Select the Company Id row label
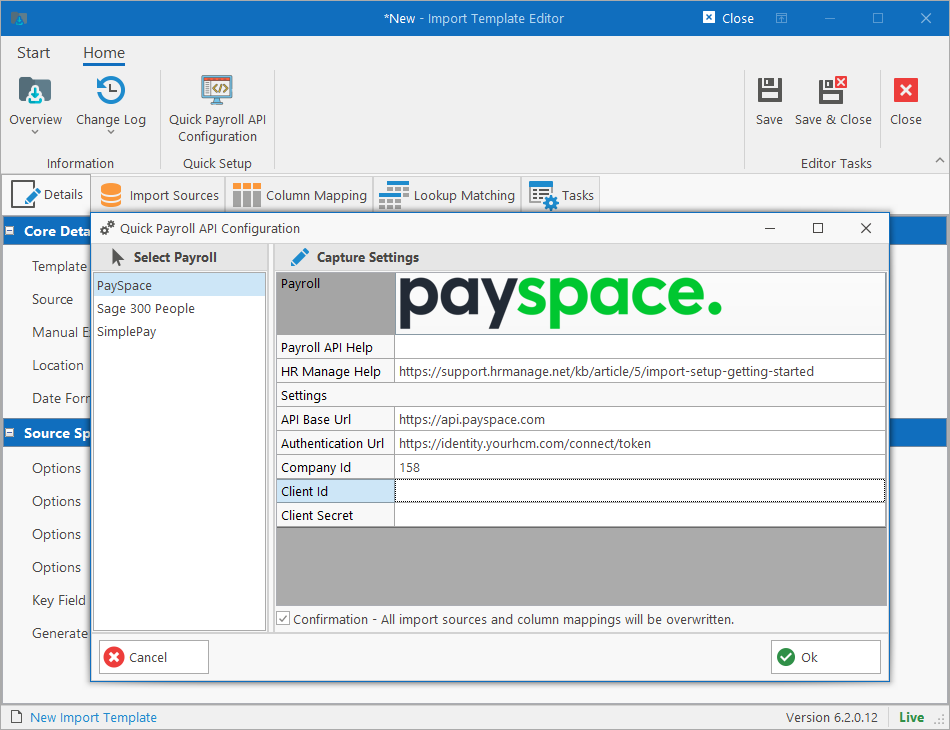The height and width of the screenshot is (730, 950). (x=335, y=467)
